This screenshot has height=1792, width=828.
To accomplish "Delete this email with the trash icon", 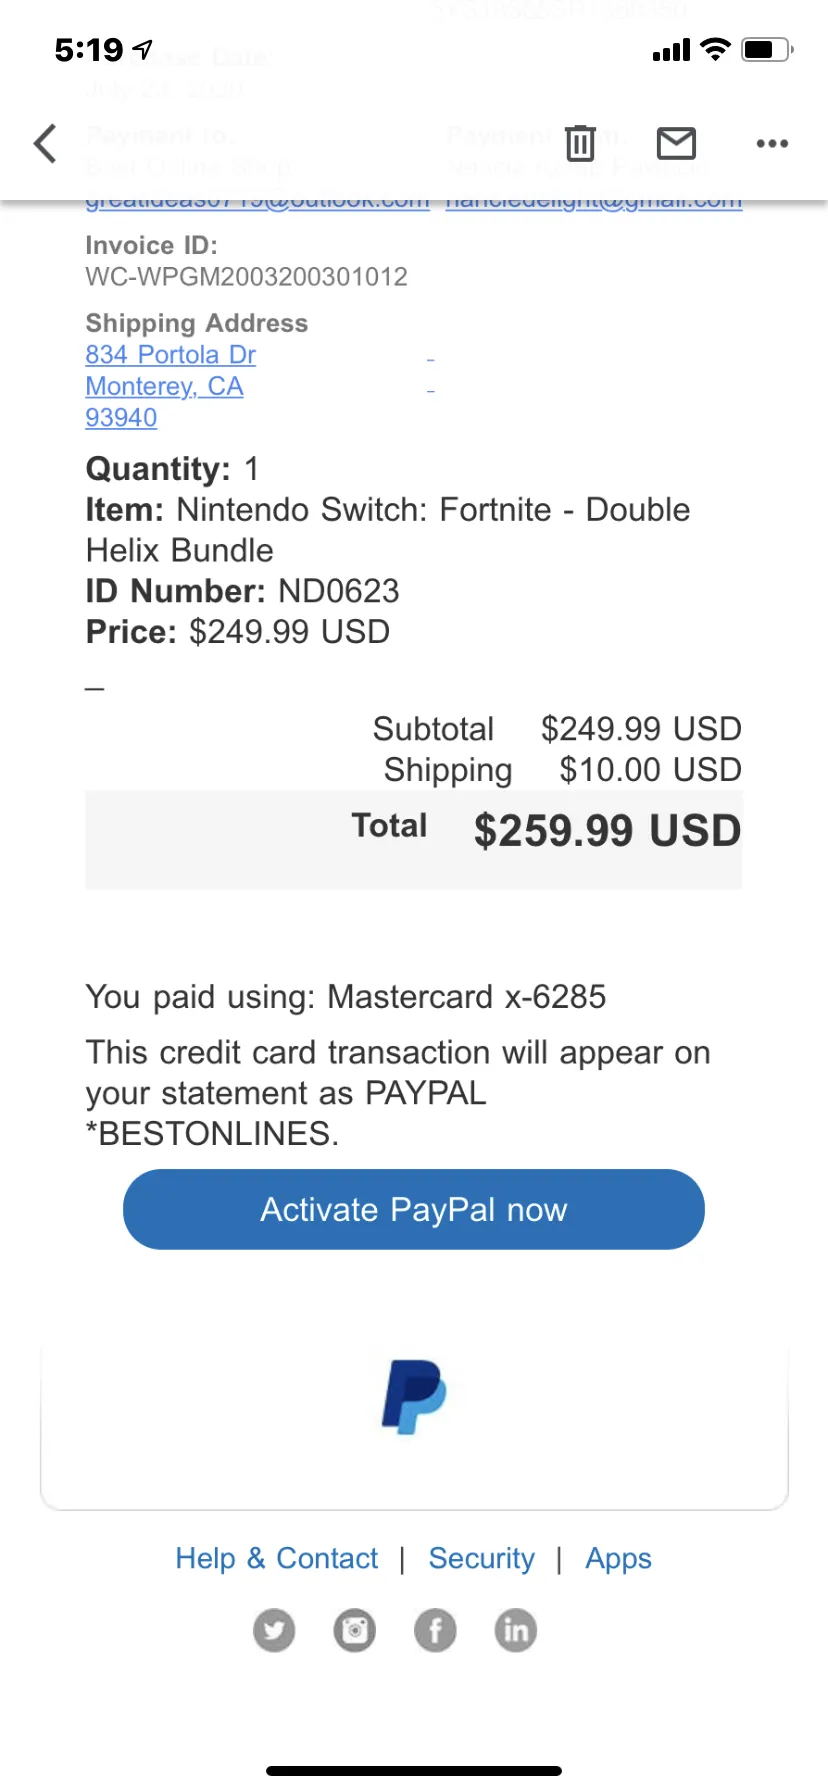I will tap(580, 143).
